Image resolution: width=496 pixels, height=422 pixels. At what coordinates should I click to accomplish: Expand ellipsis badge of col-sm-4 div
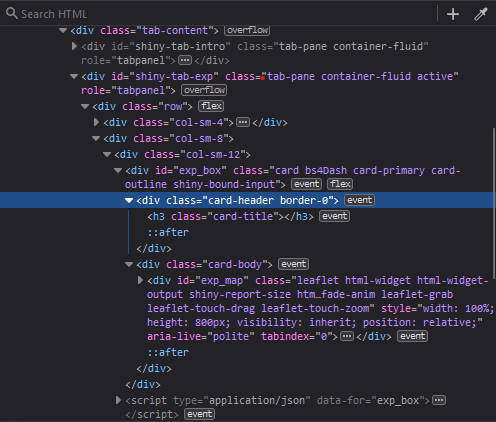click(x=243, y=122)
